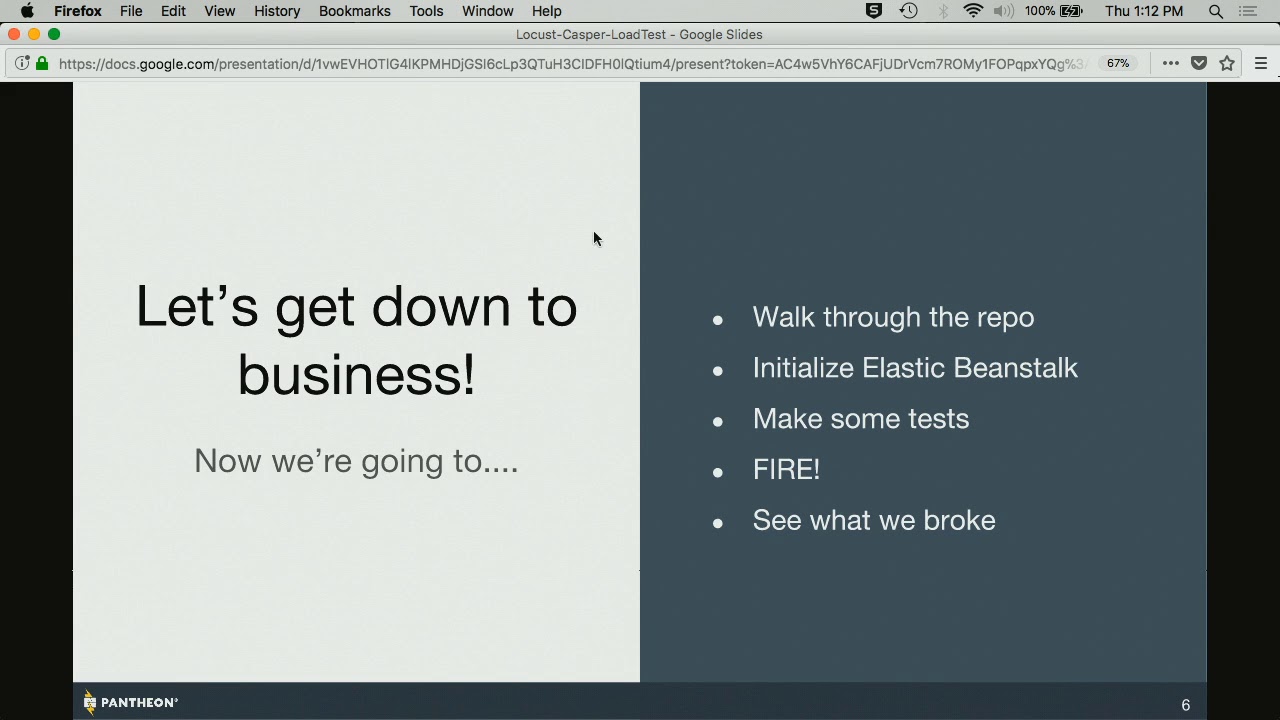Click the Thu 1:12 PM clock
This screenshot has width=1280, height=720.
point(1144,11)
